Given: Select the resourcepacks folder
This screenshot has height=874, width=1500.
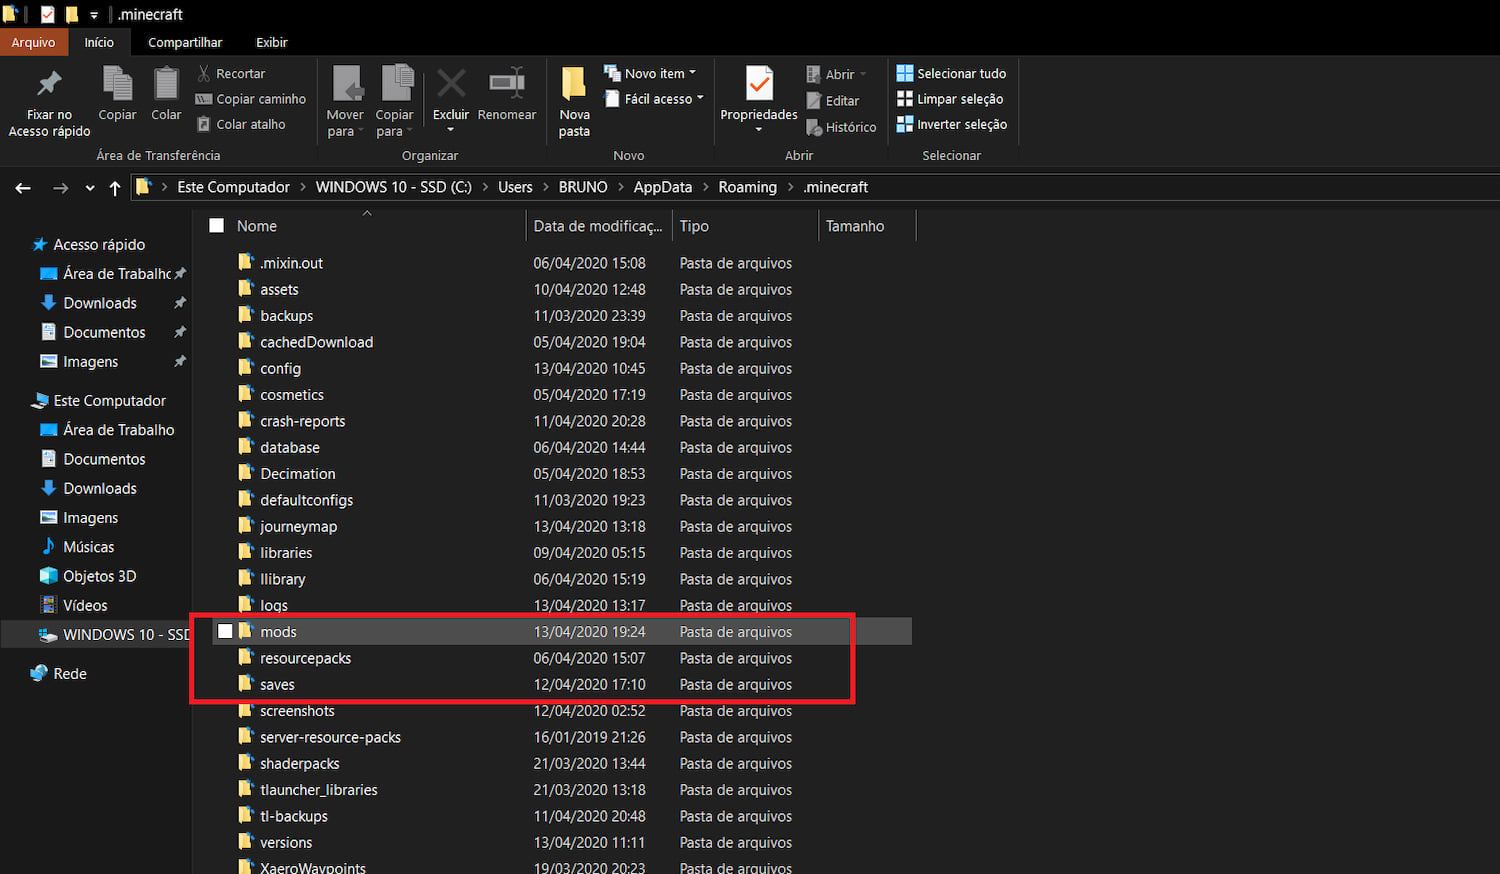Looking at the screenshot, I should pyautogui.click(x=305, y=658).
